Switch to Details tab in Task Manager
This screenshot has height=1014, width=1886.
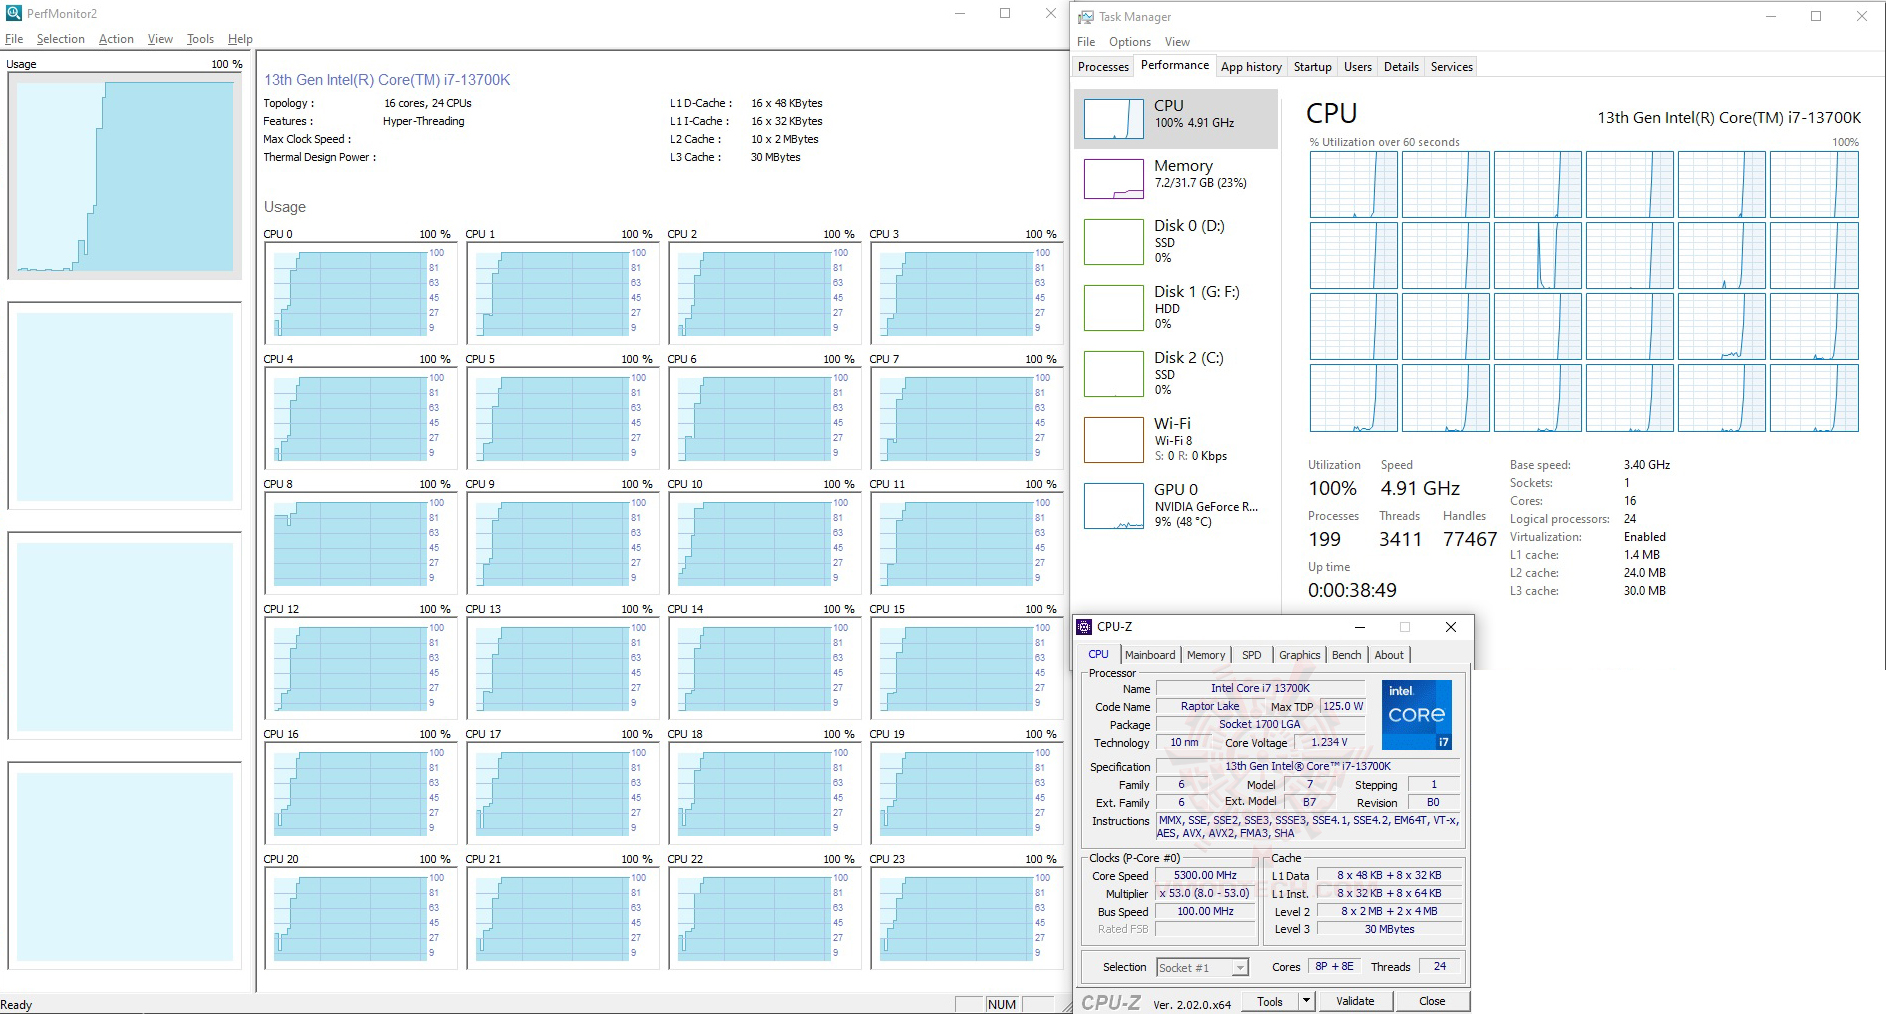click(x=1401, y=67)
